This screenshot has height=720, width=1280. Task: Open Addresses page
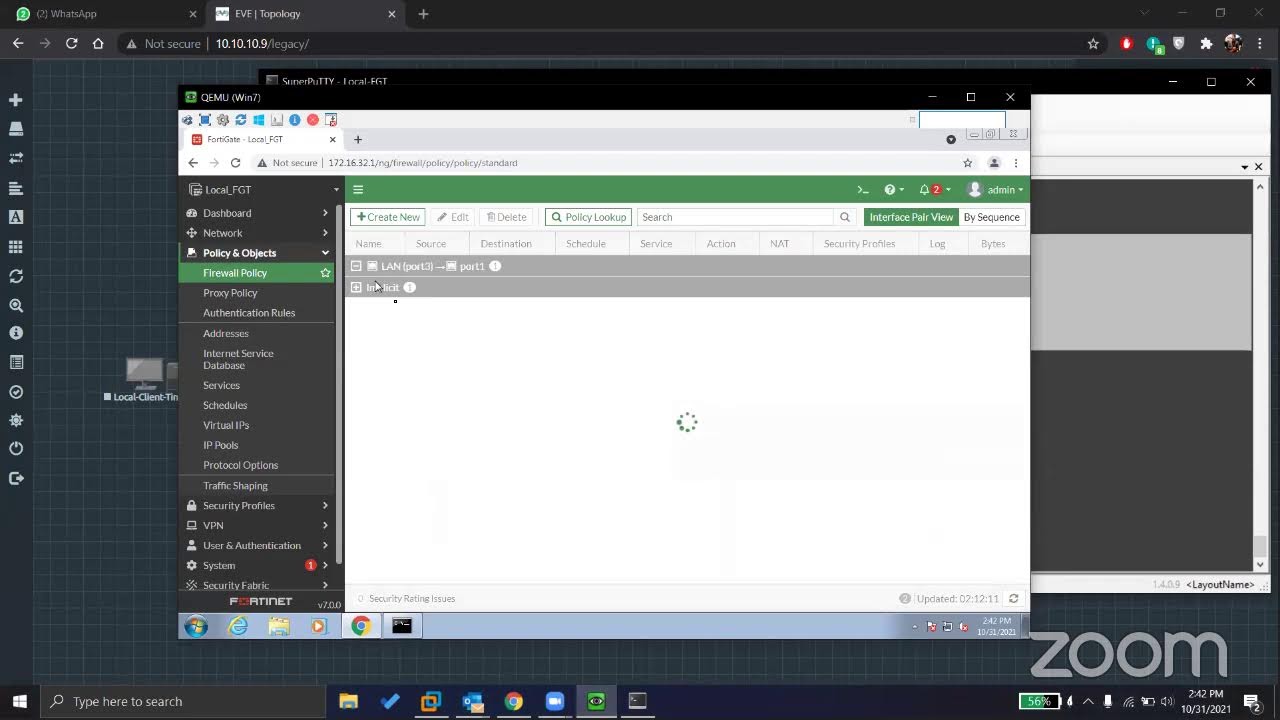(226, 334)
